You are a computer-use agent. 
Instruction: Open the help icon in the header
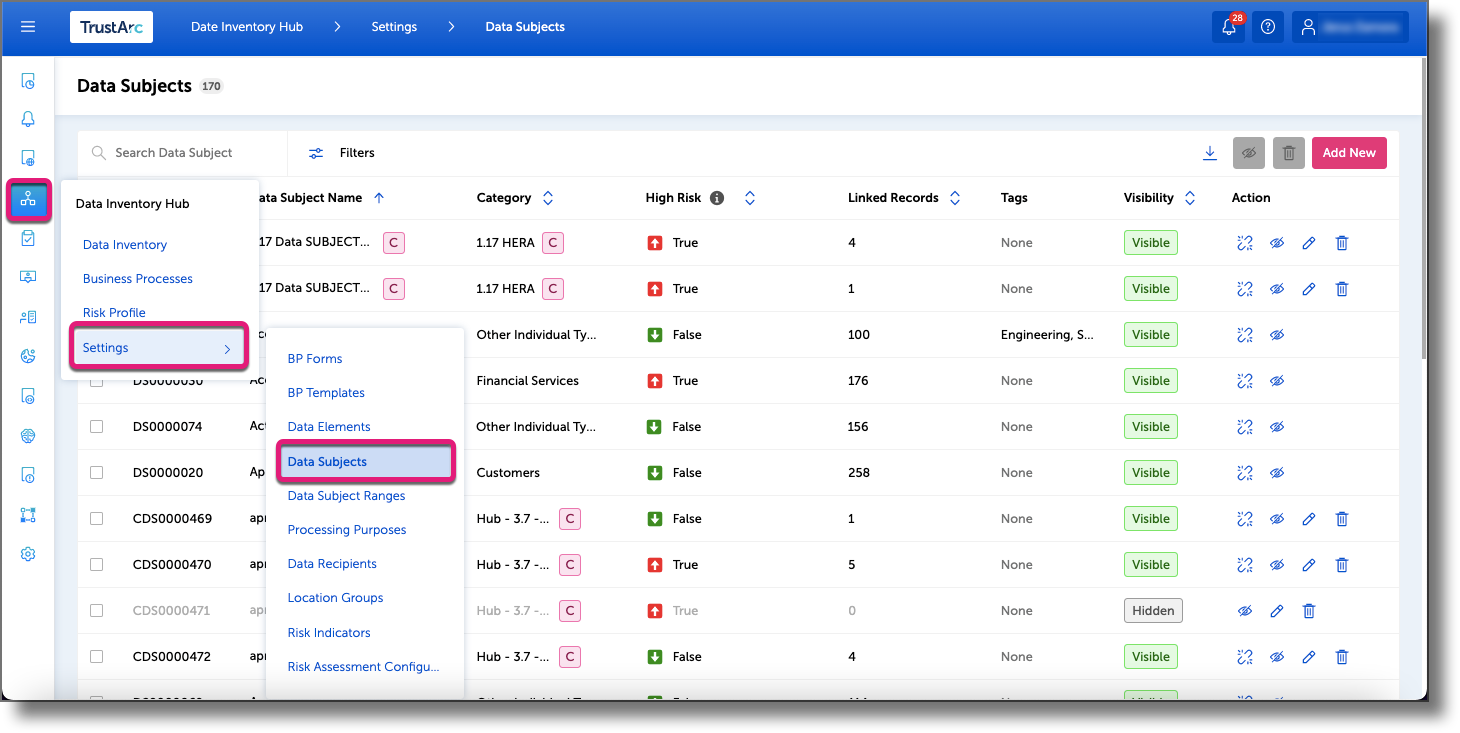pos(1267,27)
